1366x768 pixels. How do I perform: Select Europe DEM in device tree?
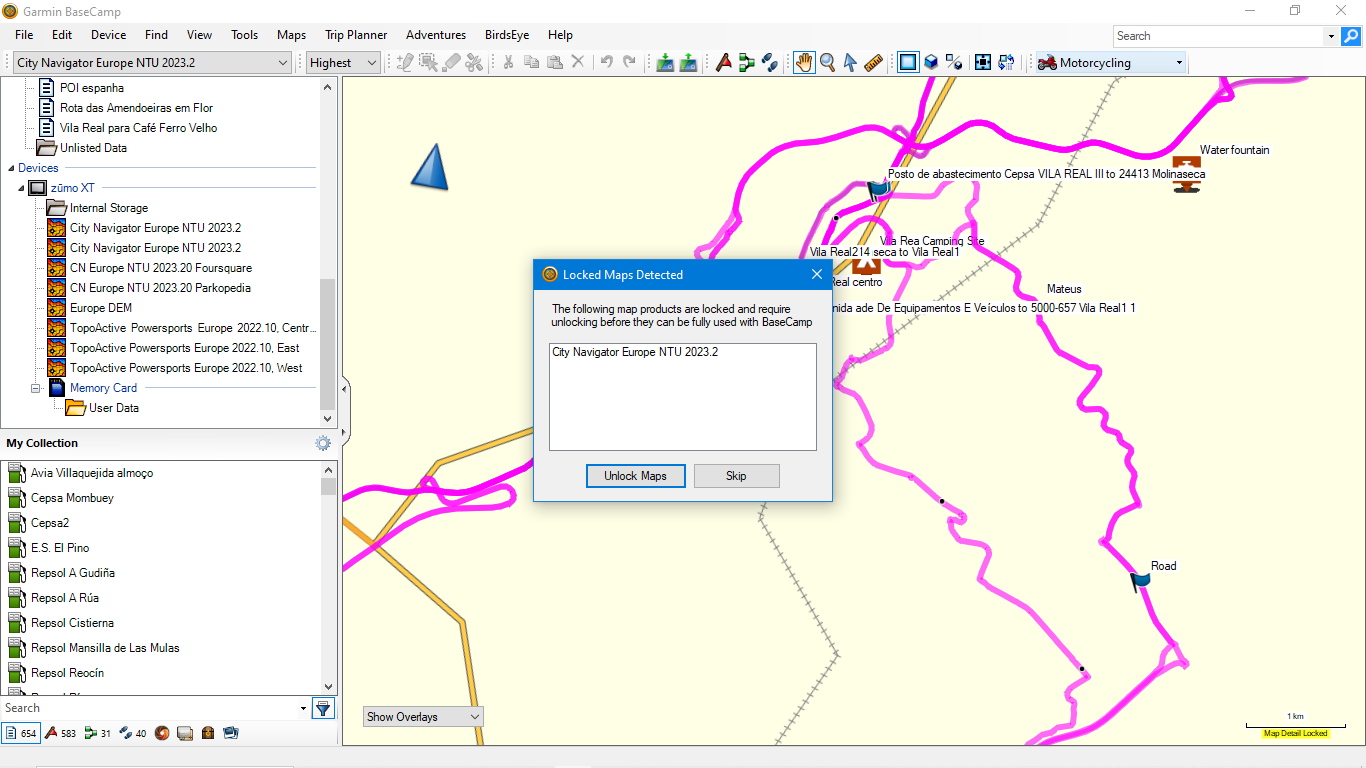[101, 308]
